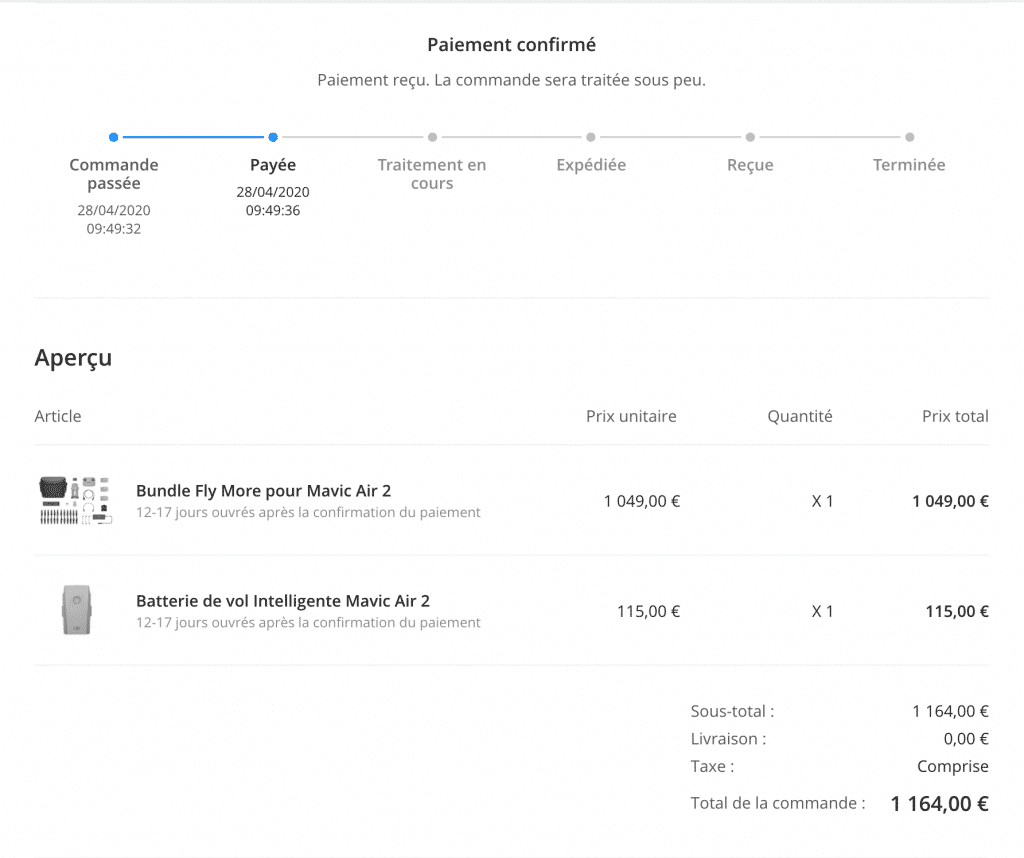Click the shipping amount '0,00 €'
The image size is (1024, 858).
pyautogui.click(x=966, y=739)
